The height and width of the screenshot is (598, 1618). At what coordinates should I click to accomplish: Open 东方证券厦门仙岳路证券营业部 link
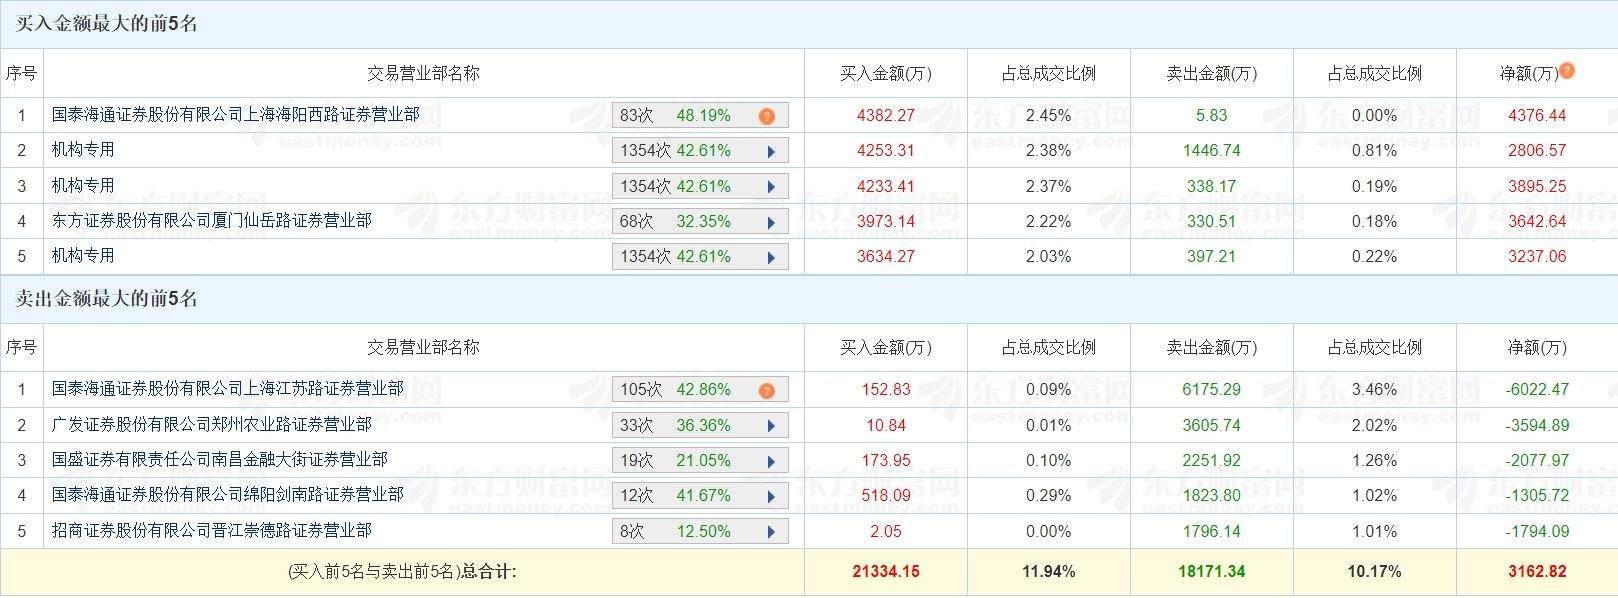211,220
